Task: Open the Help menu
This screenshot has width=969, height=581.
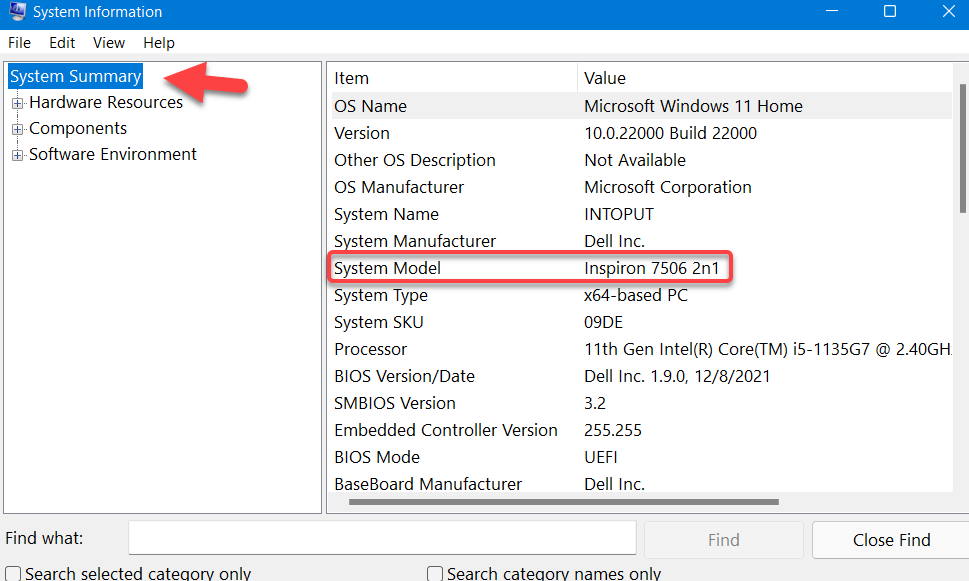Action: [x=159, y=43]
